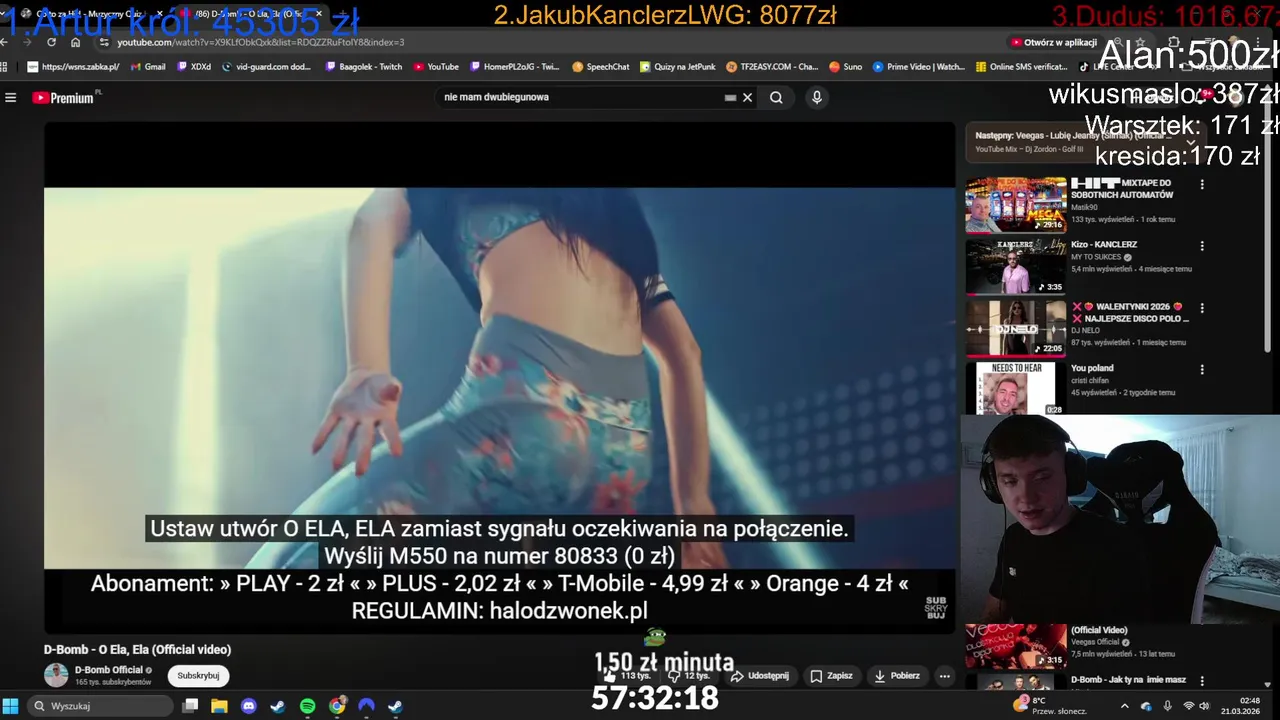Screen dimensions: 1280x720
Task: Clear the search box text
Action: (x=747, y=98)
